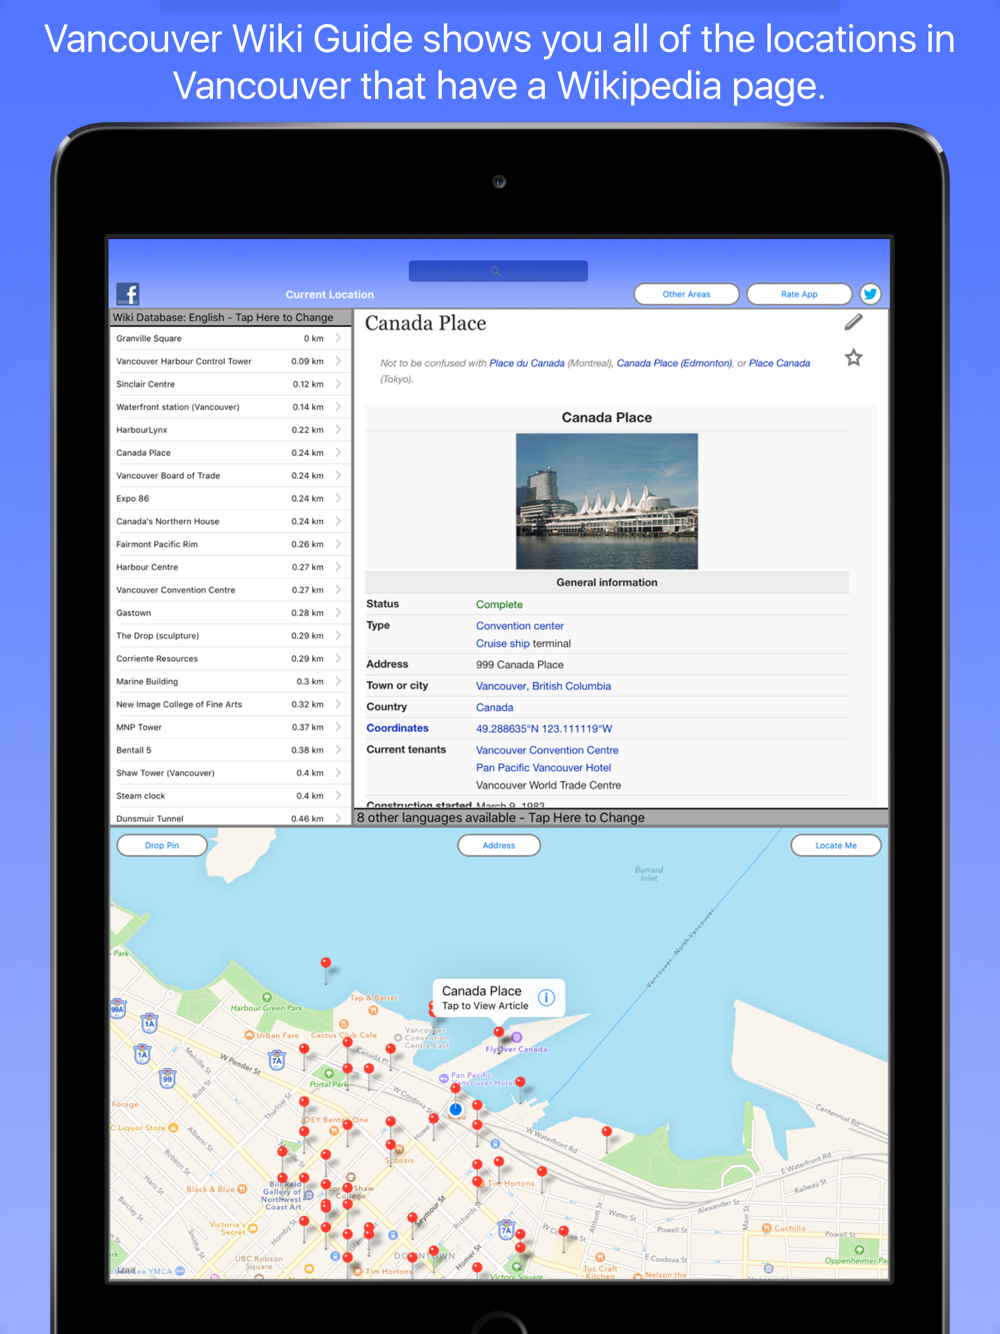Screen dimensions: 1000x1334
Task: Click the Locate Me button
Action: pyautogui.click(x=836, y=845)
